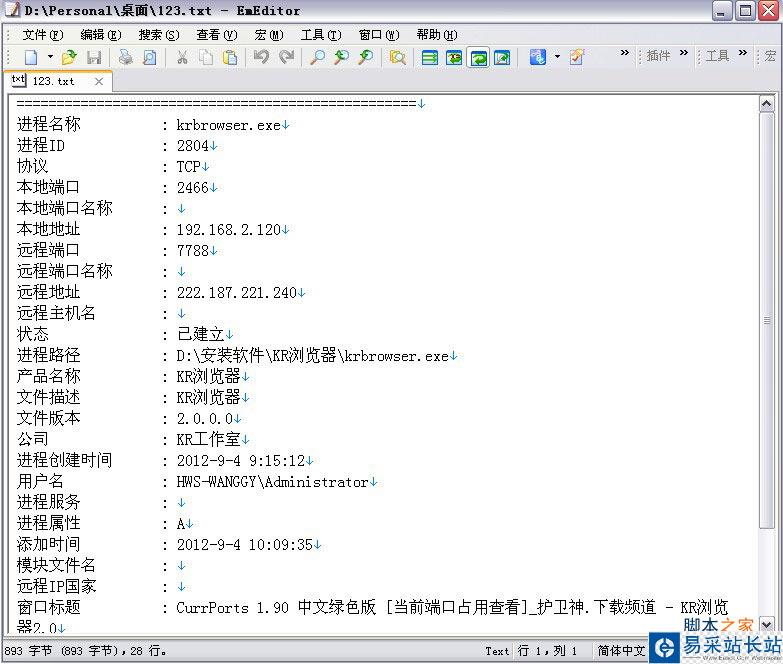Click the added time 2012-9-4 10:09:35

pyautogui.click(x=245, y=545)
